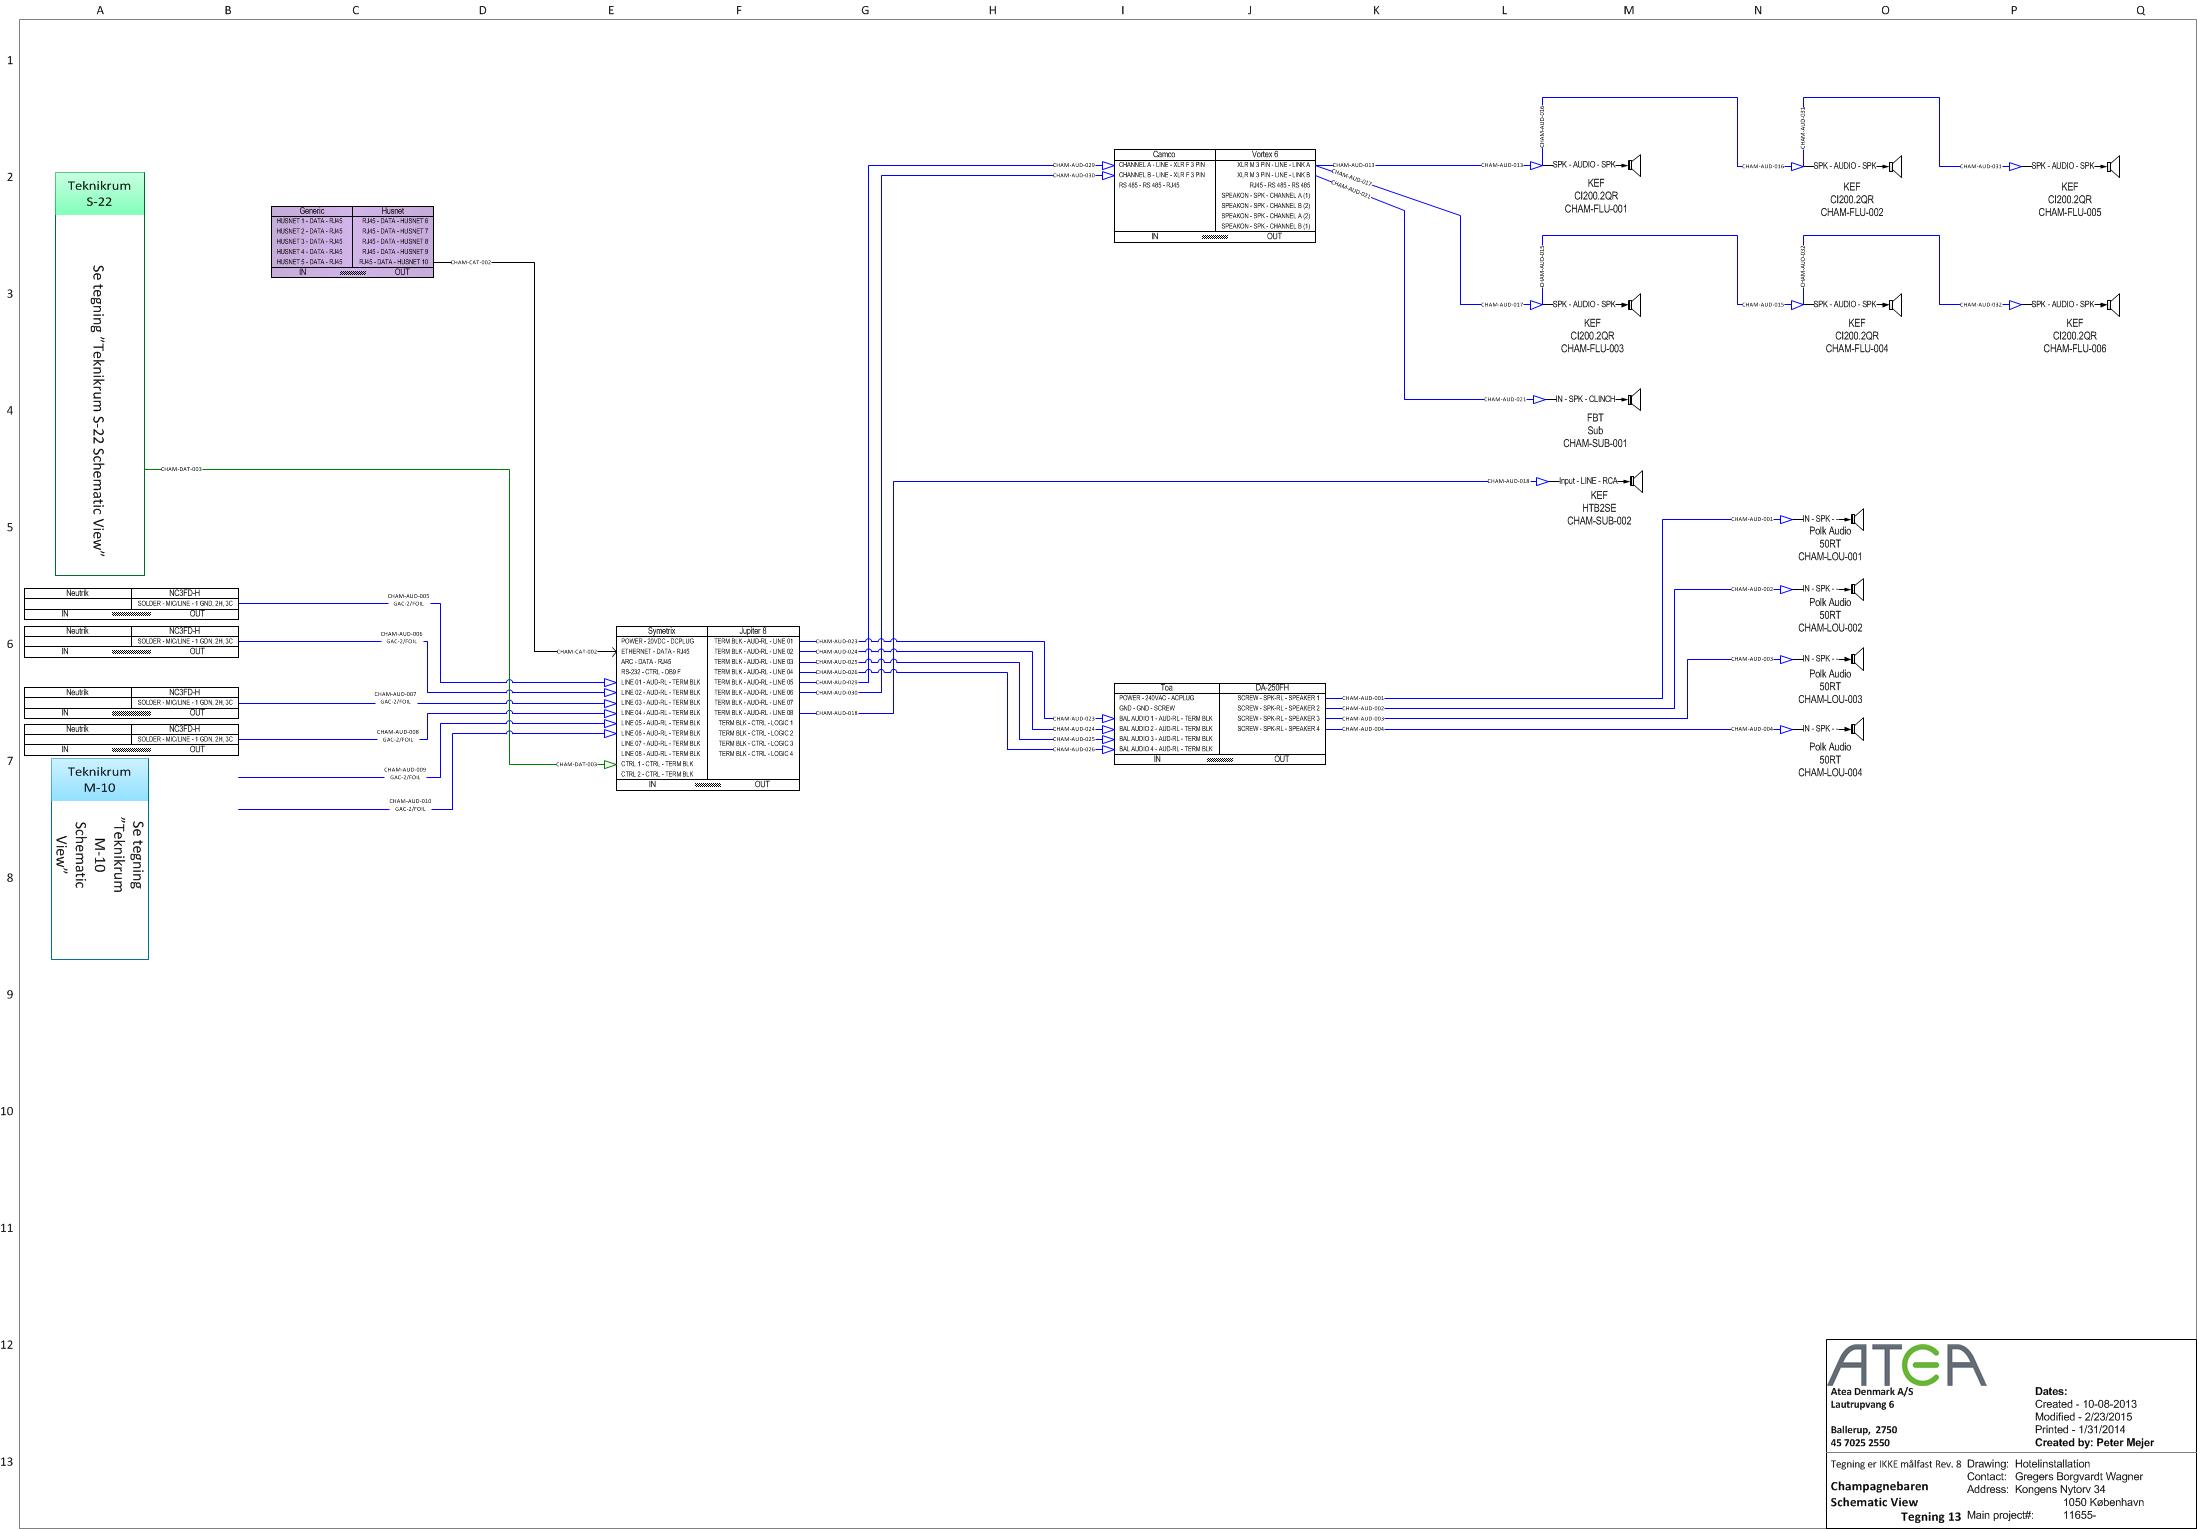
Task: Click the blue Teknikrum M-10 header box
Action: coord(100,780)
